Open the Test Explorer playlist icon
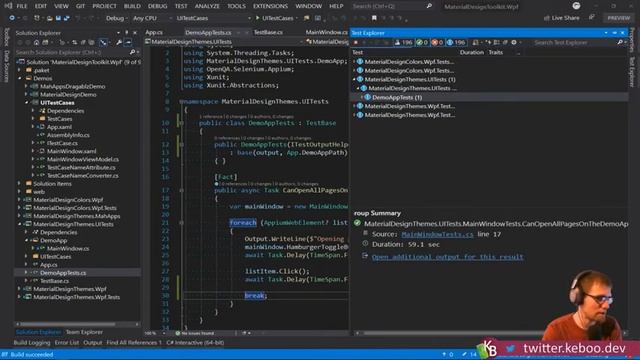The height and width of the screenshot is (360, 640). [476, 42]
